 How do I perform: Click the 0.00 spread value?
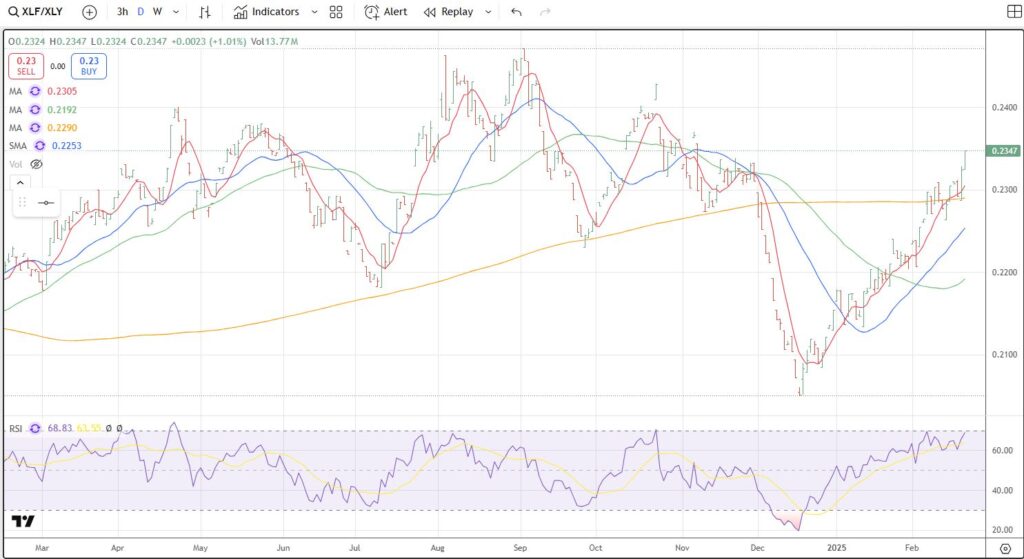[x=57, y=67]
